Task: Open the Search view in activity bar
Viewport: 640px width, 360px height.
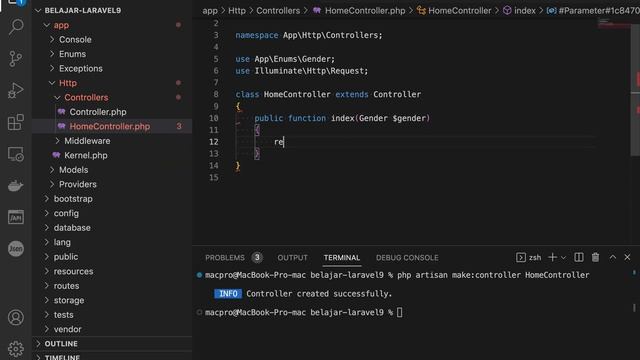Action: coord(16,27)
